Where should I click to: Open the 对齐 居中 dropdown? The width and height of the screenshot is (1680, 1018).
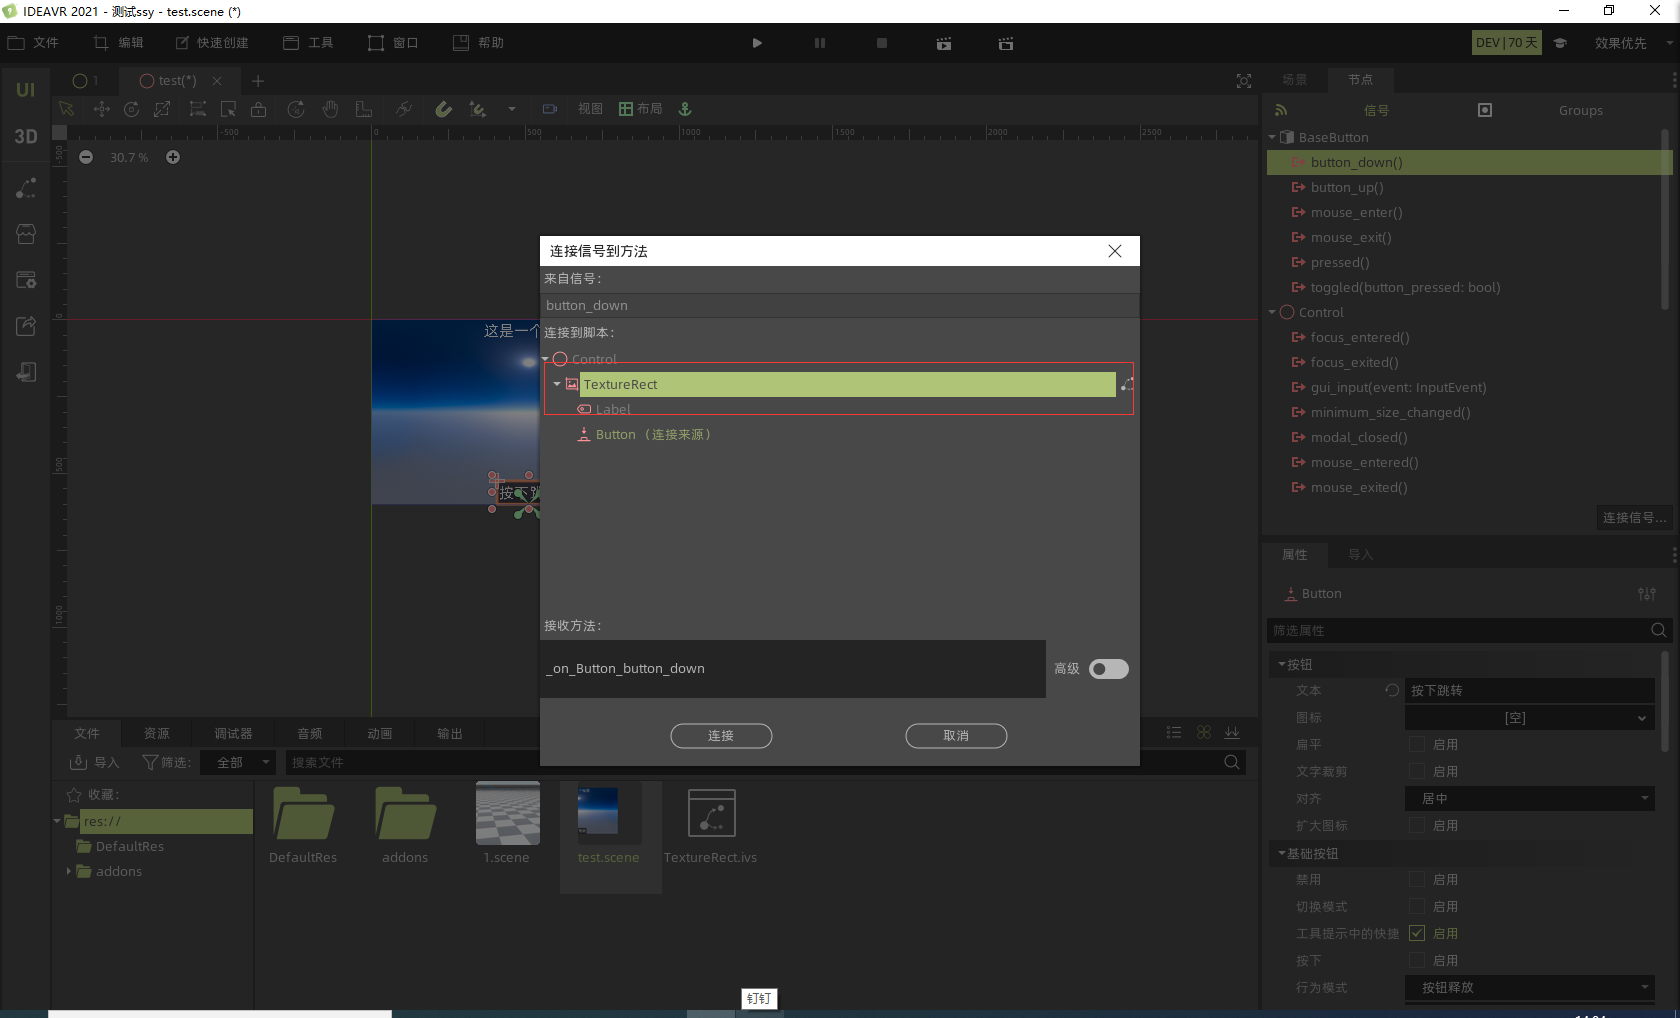pos(1529,799)
